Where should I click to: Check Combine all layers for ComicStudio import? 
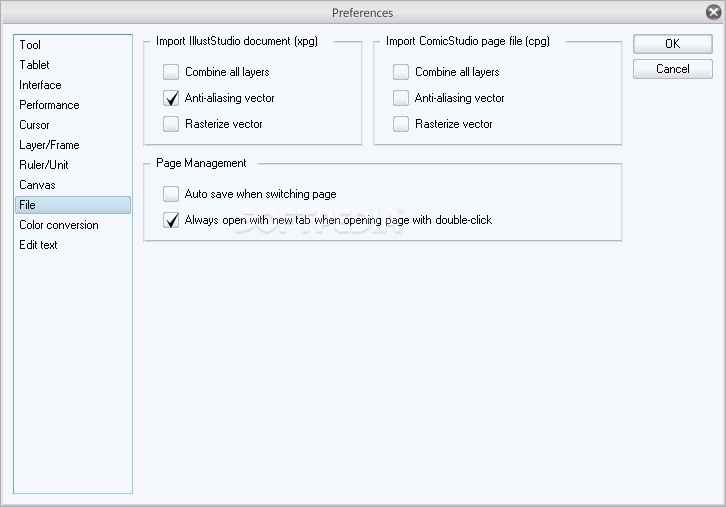pos(401,72)
